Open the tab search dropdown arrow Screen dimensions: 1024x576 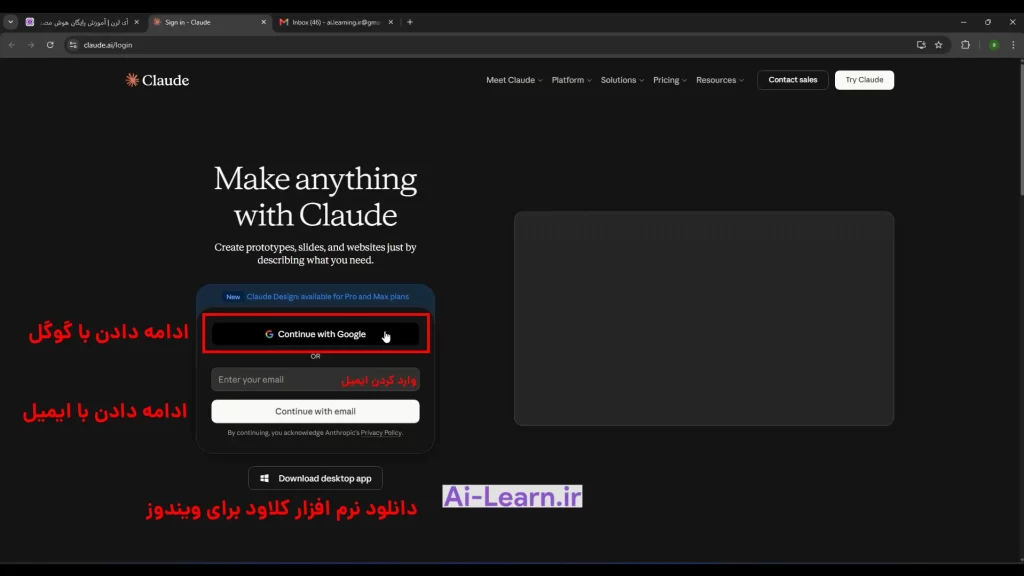tap(10, 22)
